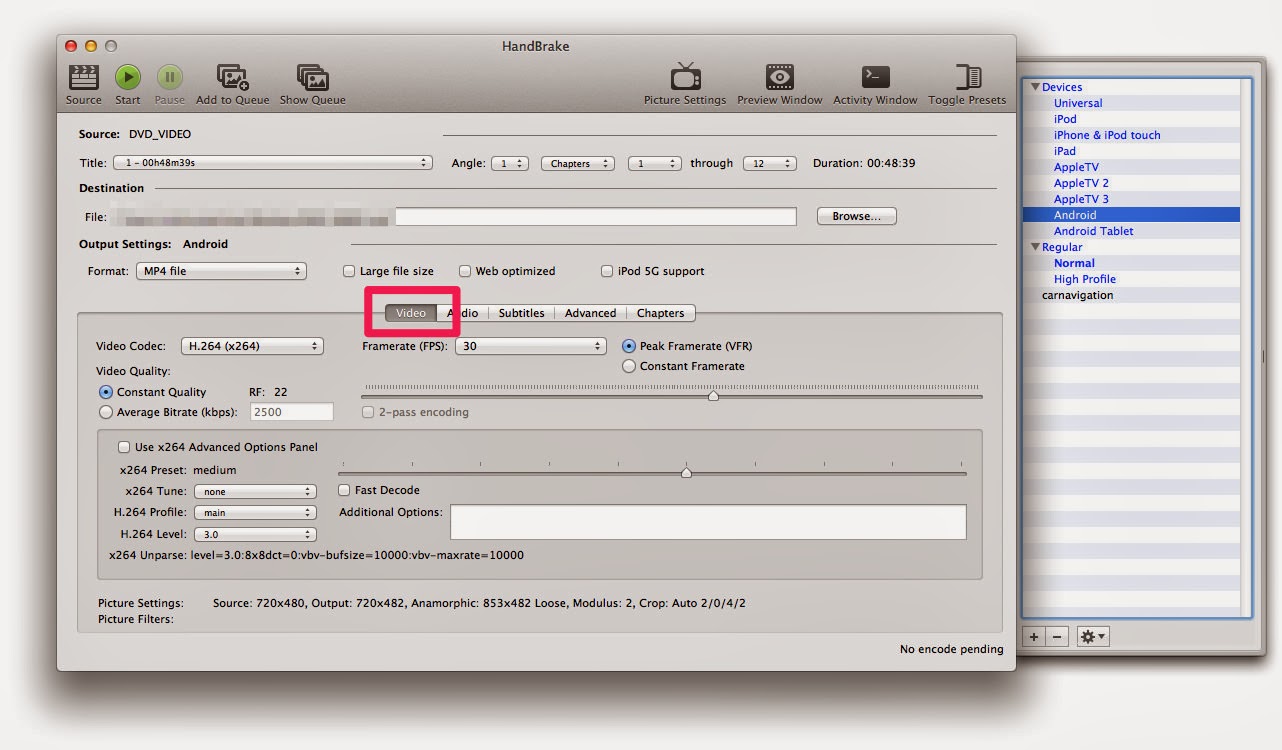Select Average Bitrate (kbps) radio button
The image size is (1282, 750).
pyautogui.click(x=106, y=412)
